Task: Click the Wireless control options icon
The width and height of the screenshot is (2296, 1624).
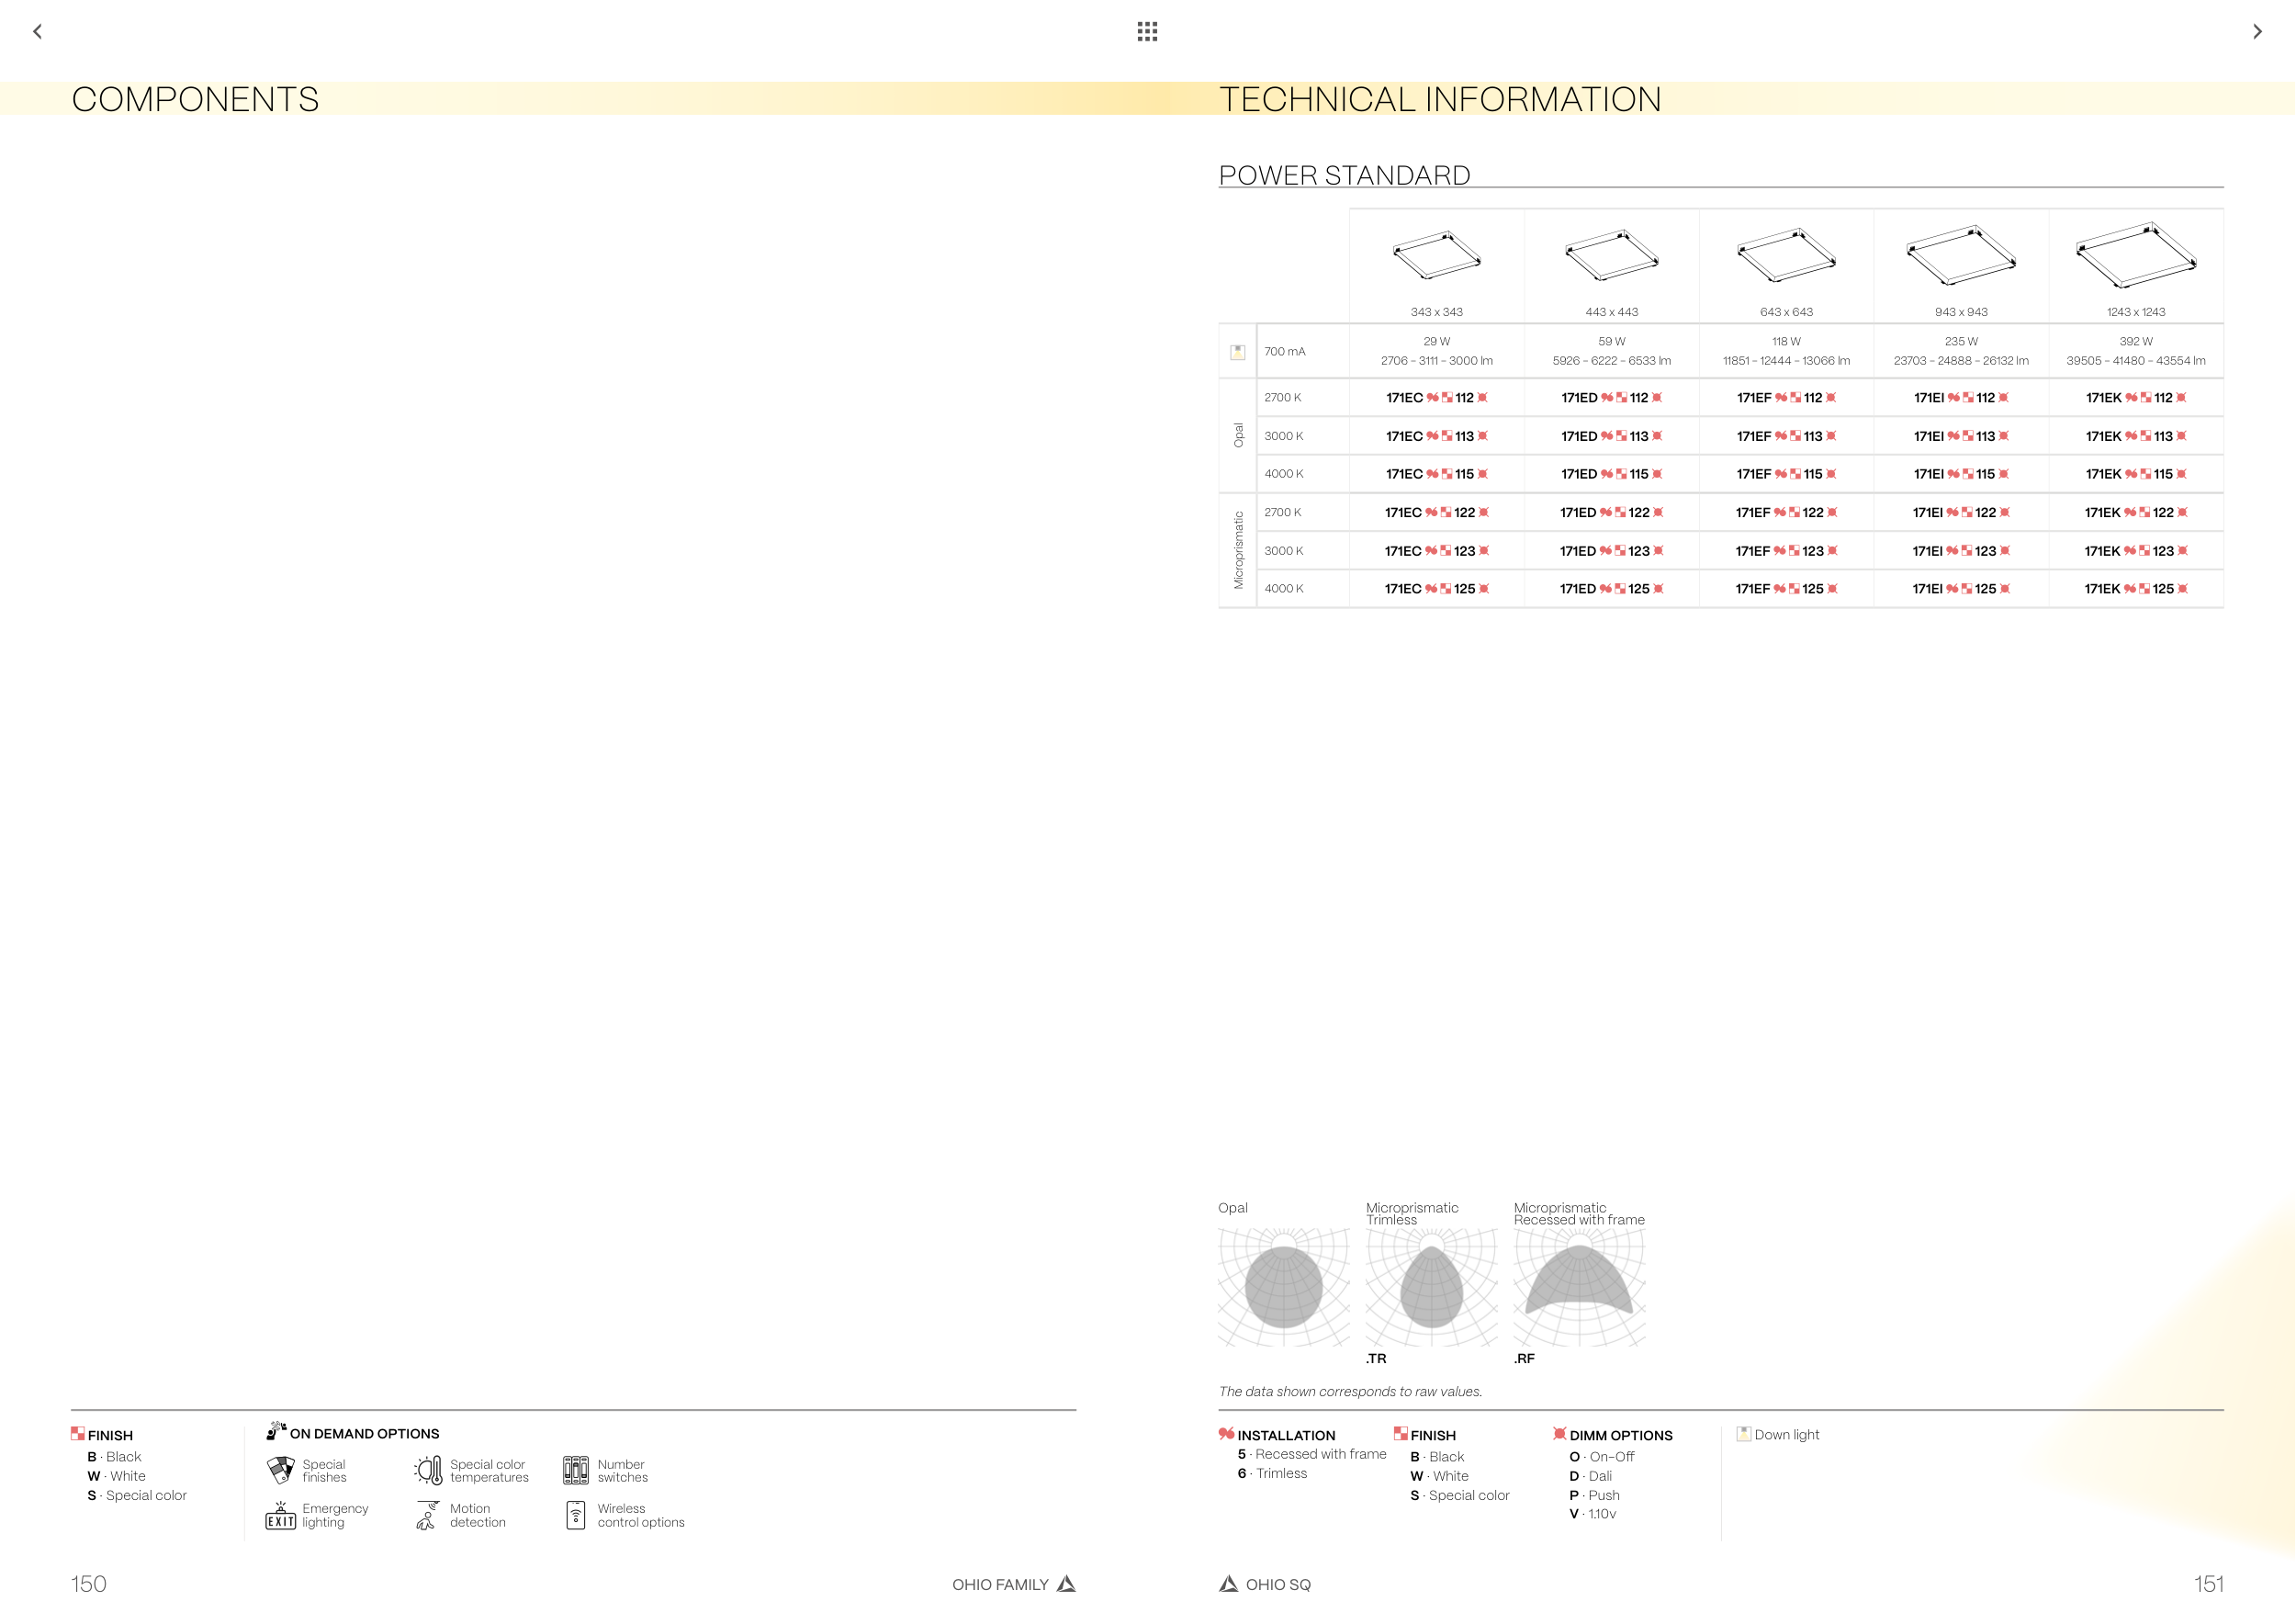Action: point(576,1515)
